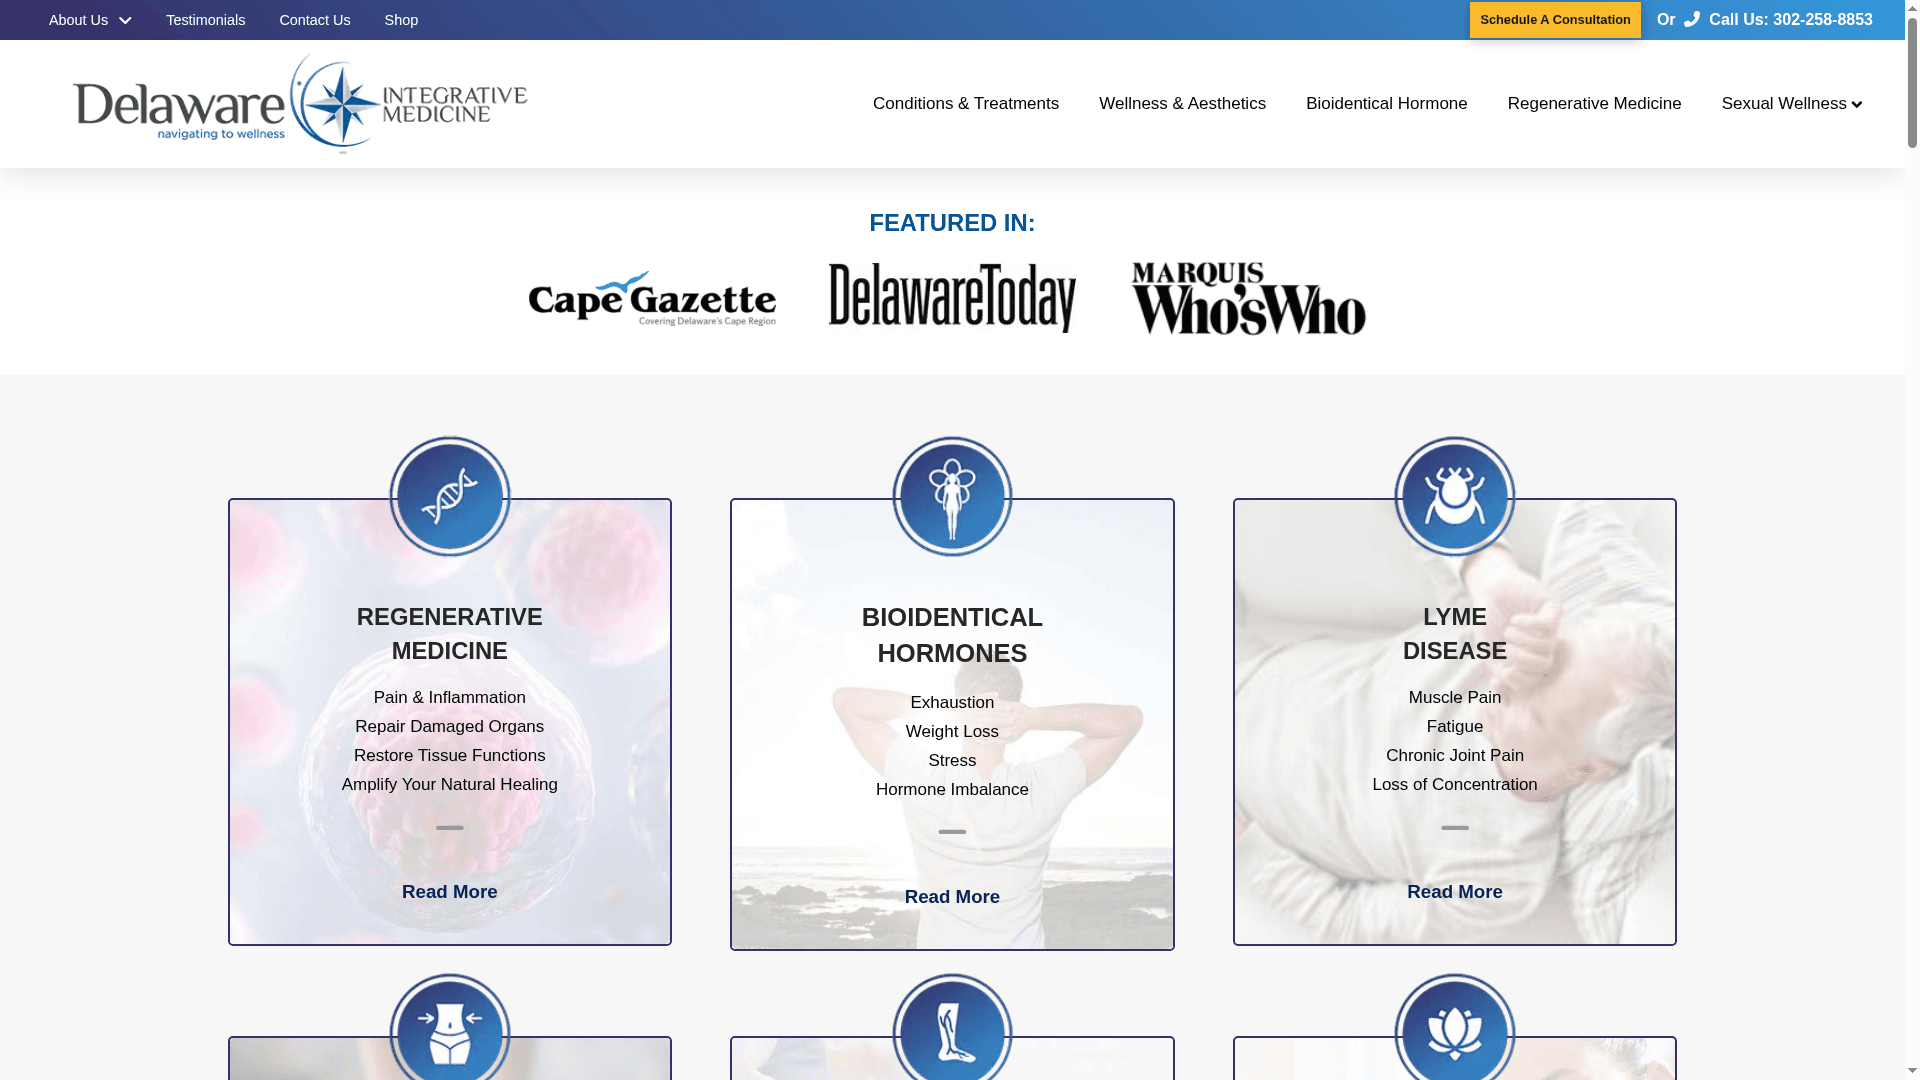Viewport: 1920px width, 1080px height.
Task: Select the leg vein icon in the bottom middle
Action: click(x=952, y=1030)
